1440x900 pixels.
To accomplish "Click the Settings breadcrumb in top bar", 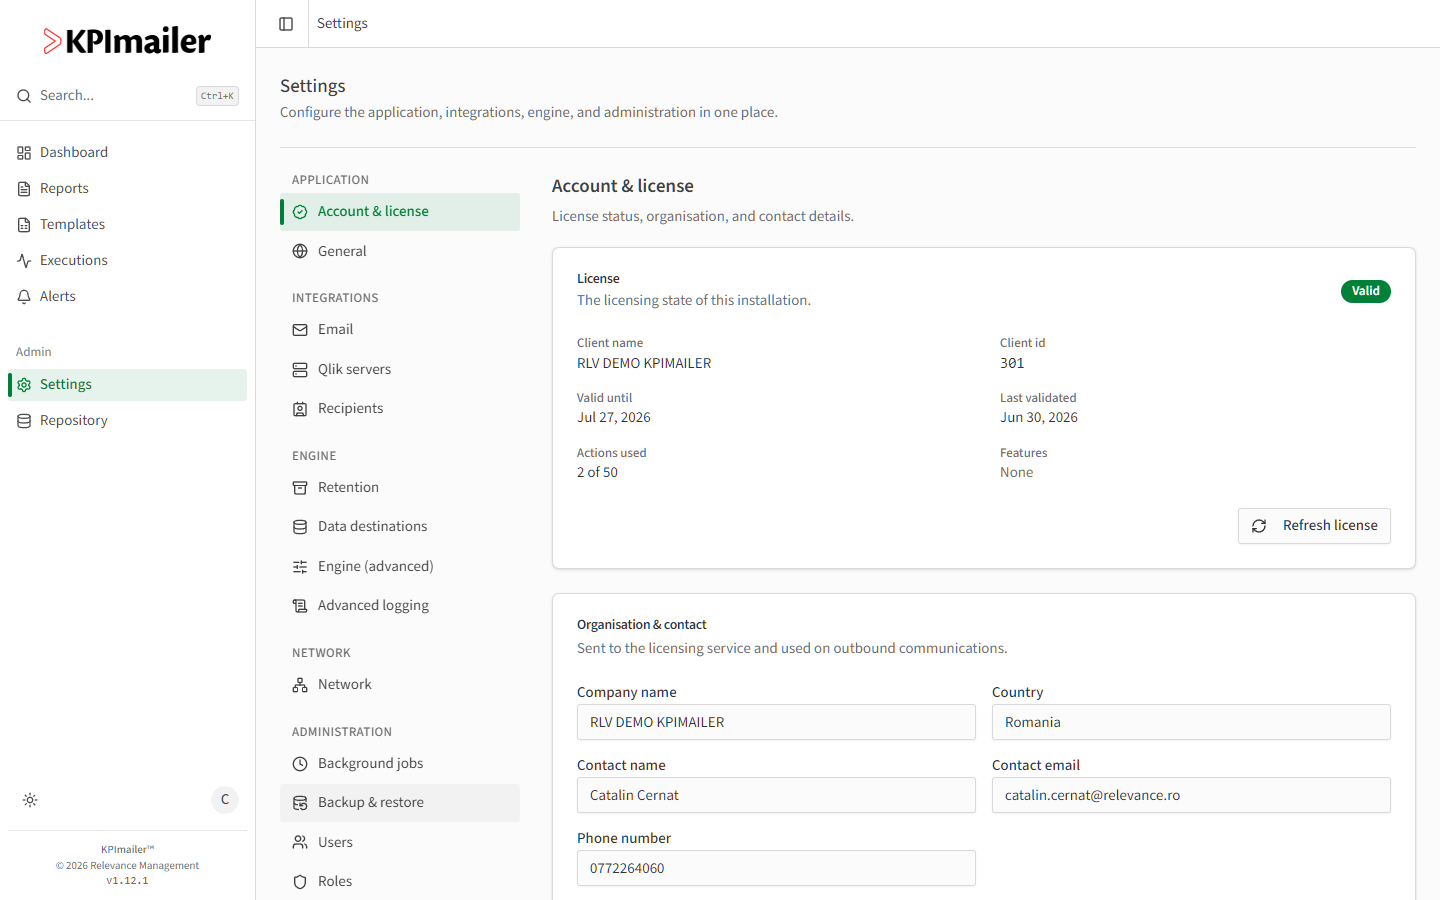I will [x=342, y=24].
